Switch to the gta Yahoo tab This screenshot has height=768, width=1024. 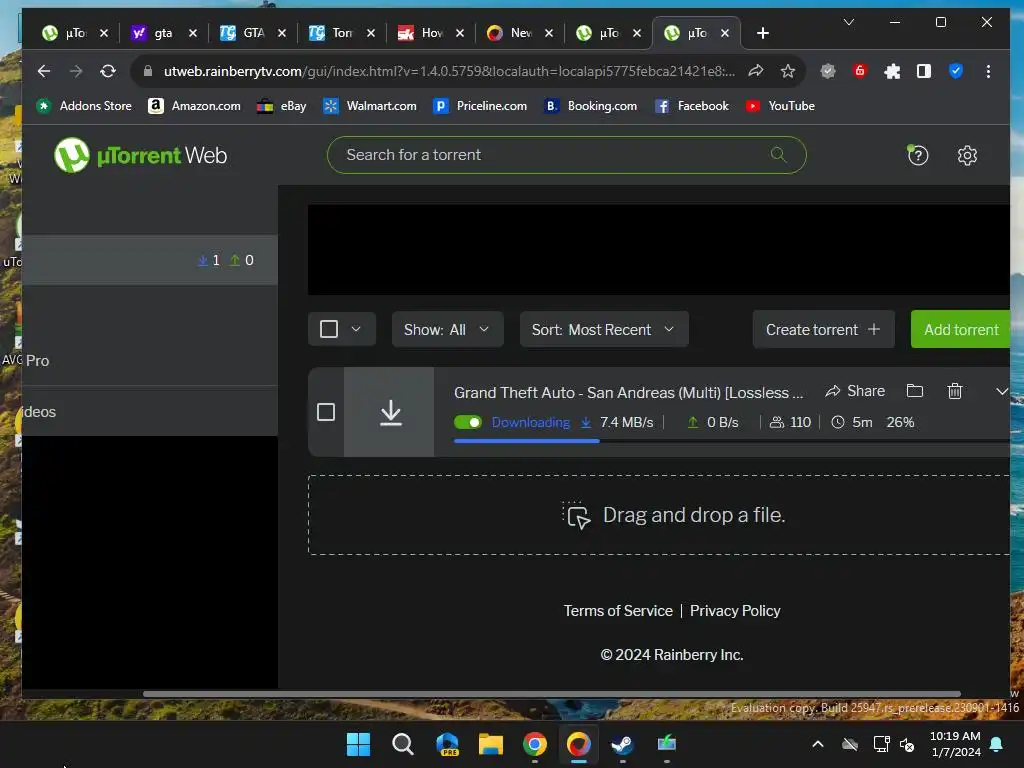[x=163, y=33]
